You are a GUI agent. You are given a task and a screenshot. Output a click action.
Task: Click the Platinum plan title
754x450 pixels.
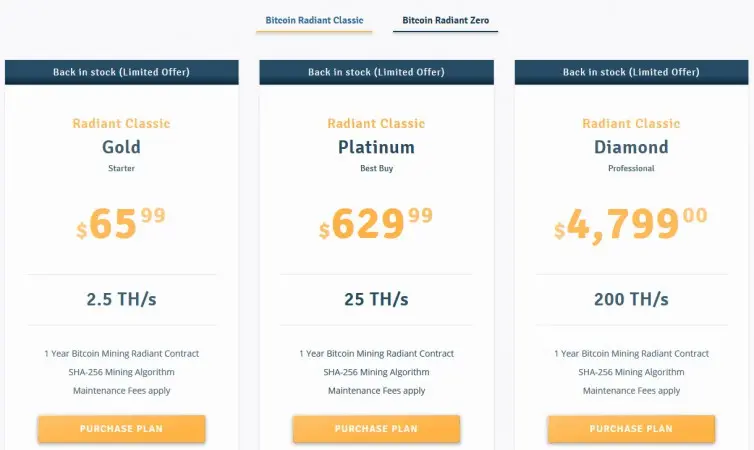tap(376, 147)
